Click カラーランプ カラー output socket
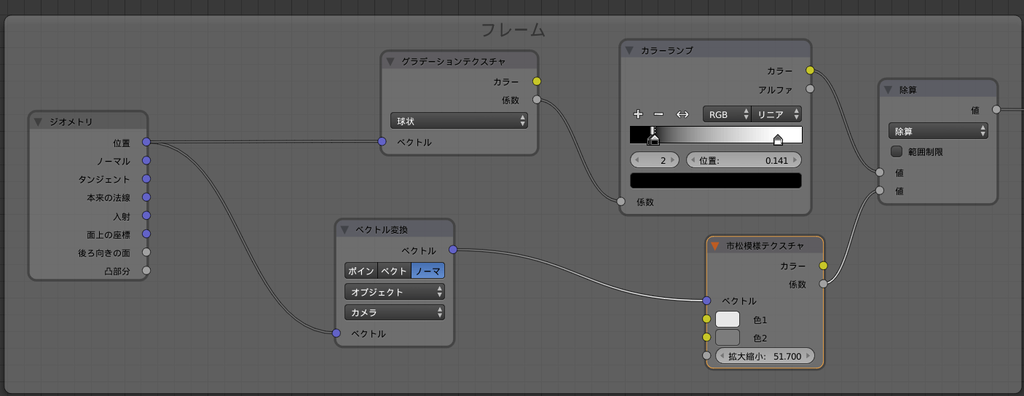 810,71
